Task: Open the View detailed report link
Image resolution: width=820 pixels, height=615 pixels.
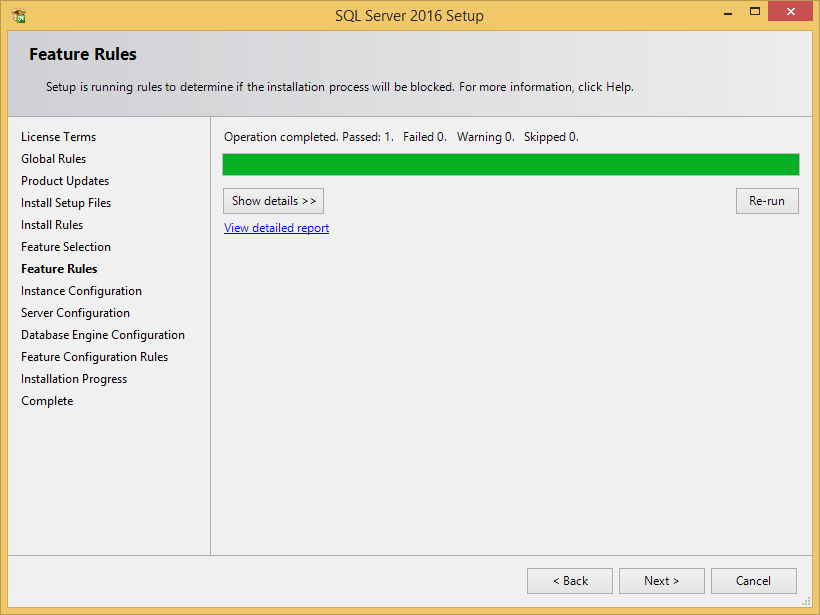Action: pos(277,228)
